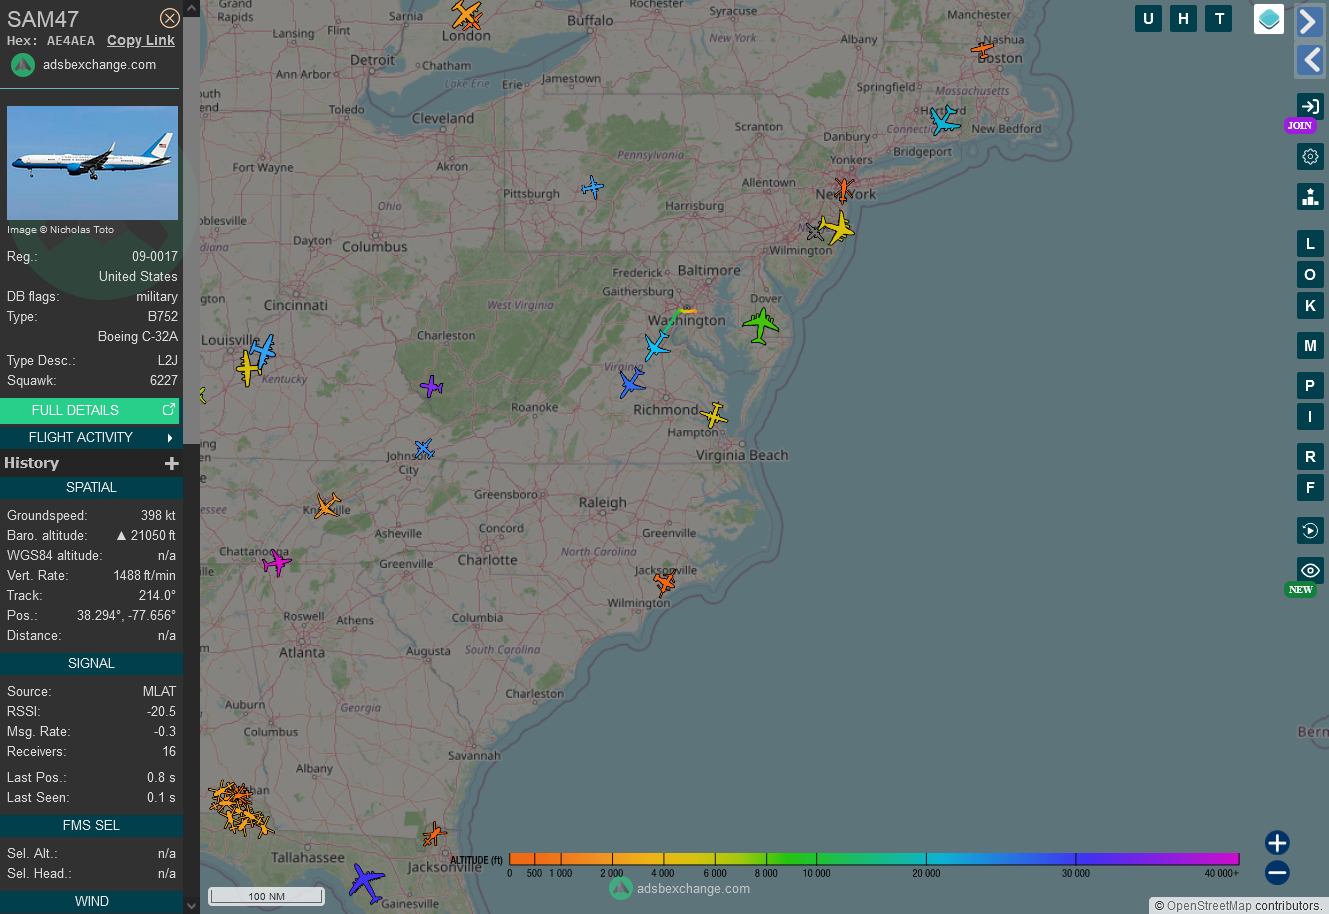
Task: Select the orange aircraft over New York
Action: pyautogui.click(x=844, y=189)
